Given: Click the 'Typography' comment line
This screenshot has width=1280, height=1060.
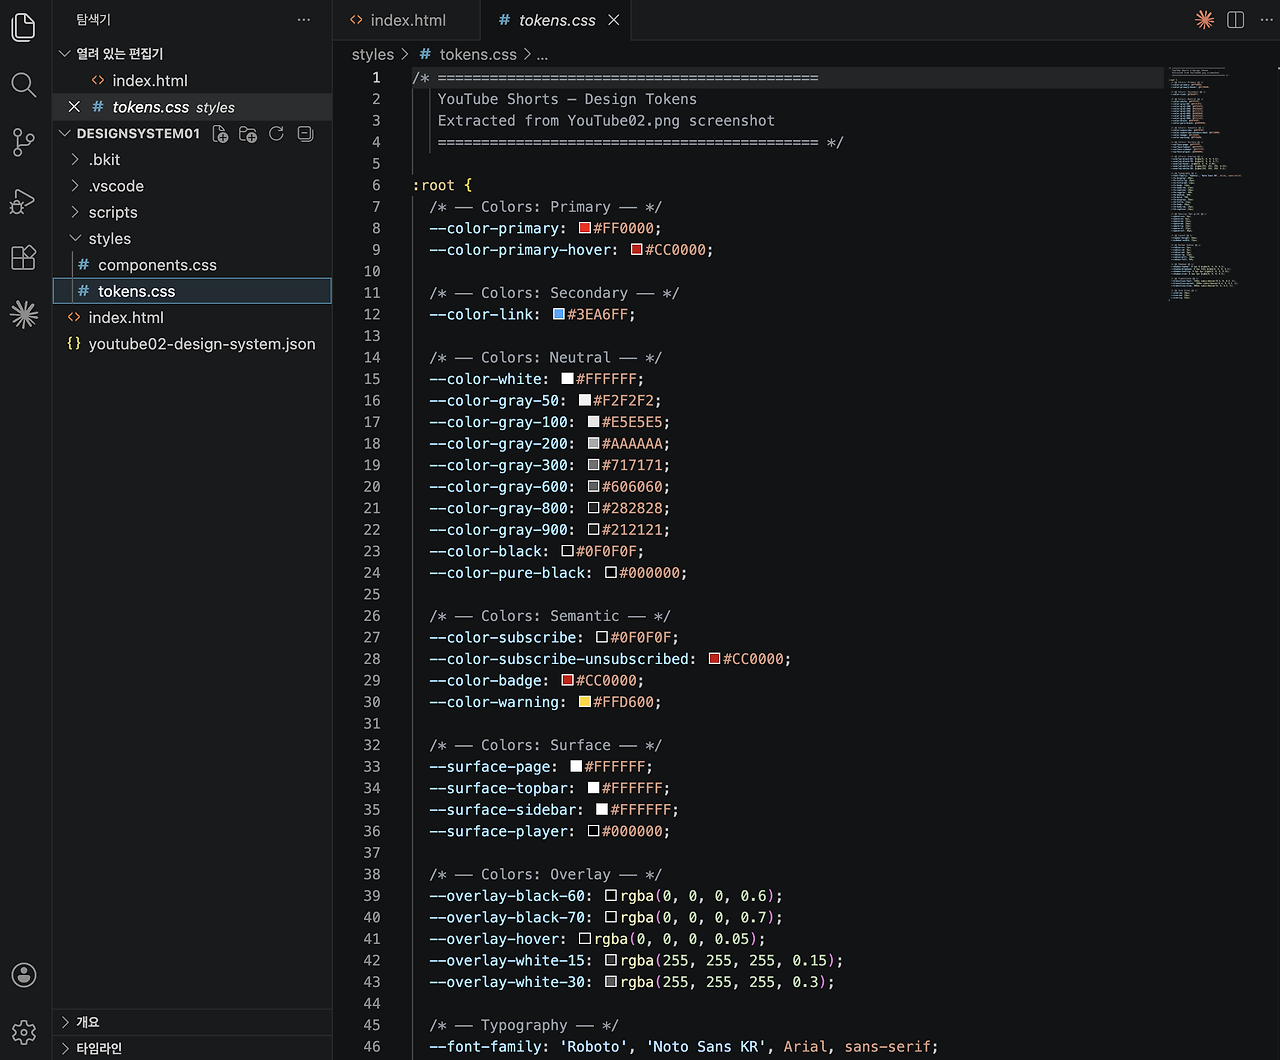Looking at the screenshot, I should tap(524, 1025).
